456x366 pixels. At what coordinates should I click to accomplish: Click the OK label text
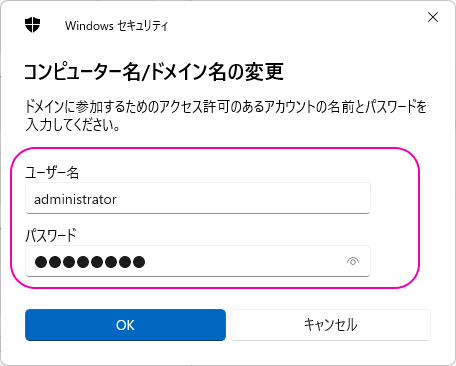[125, 325]
